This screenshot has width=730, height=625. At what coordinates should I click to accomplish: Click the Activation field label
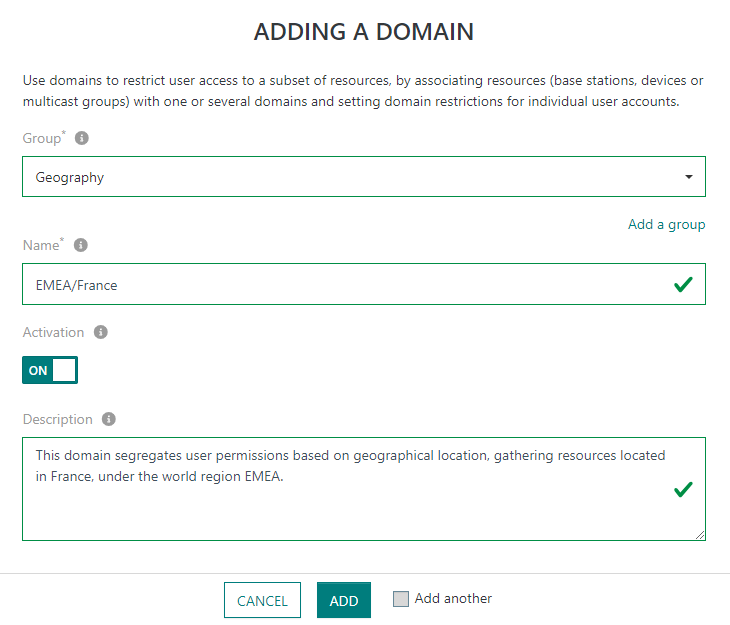(54, 332)
